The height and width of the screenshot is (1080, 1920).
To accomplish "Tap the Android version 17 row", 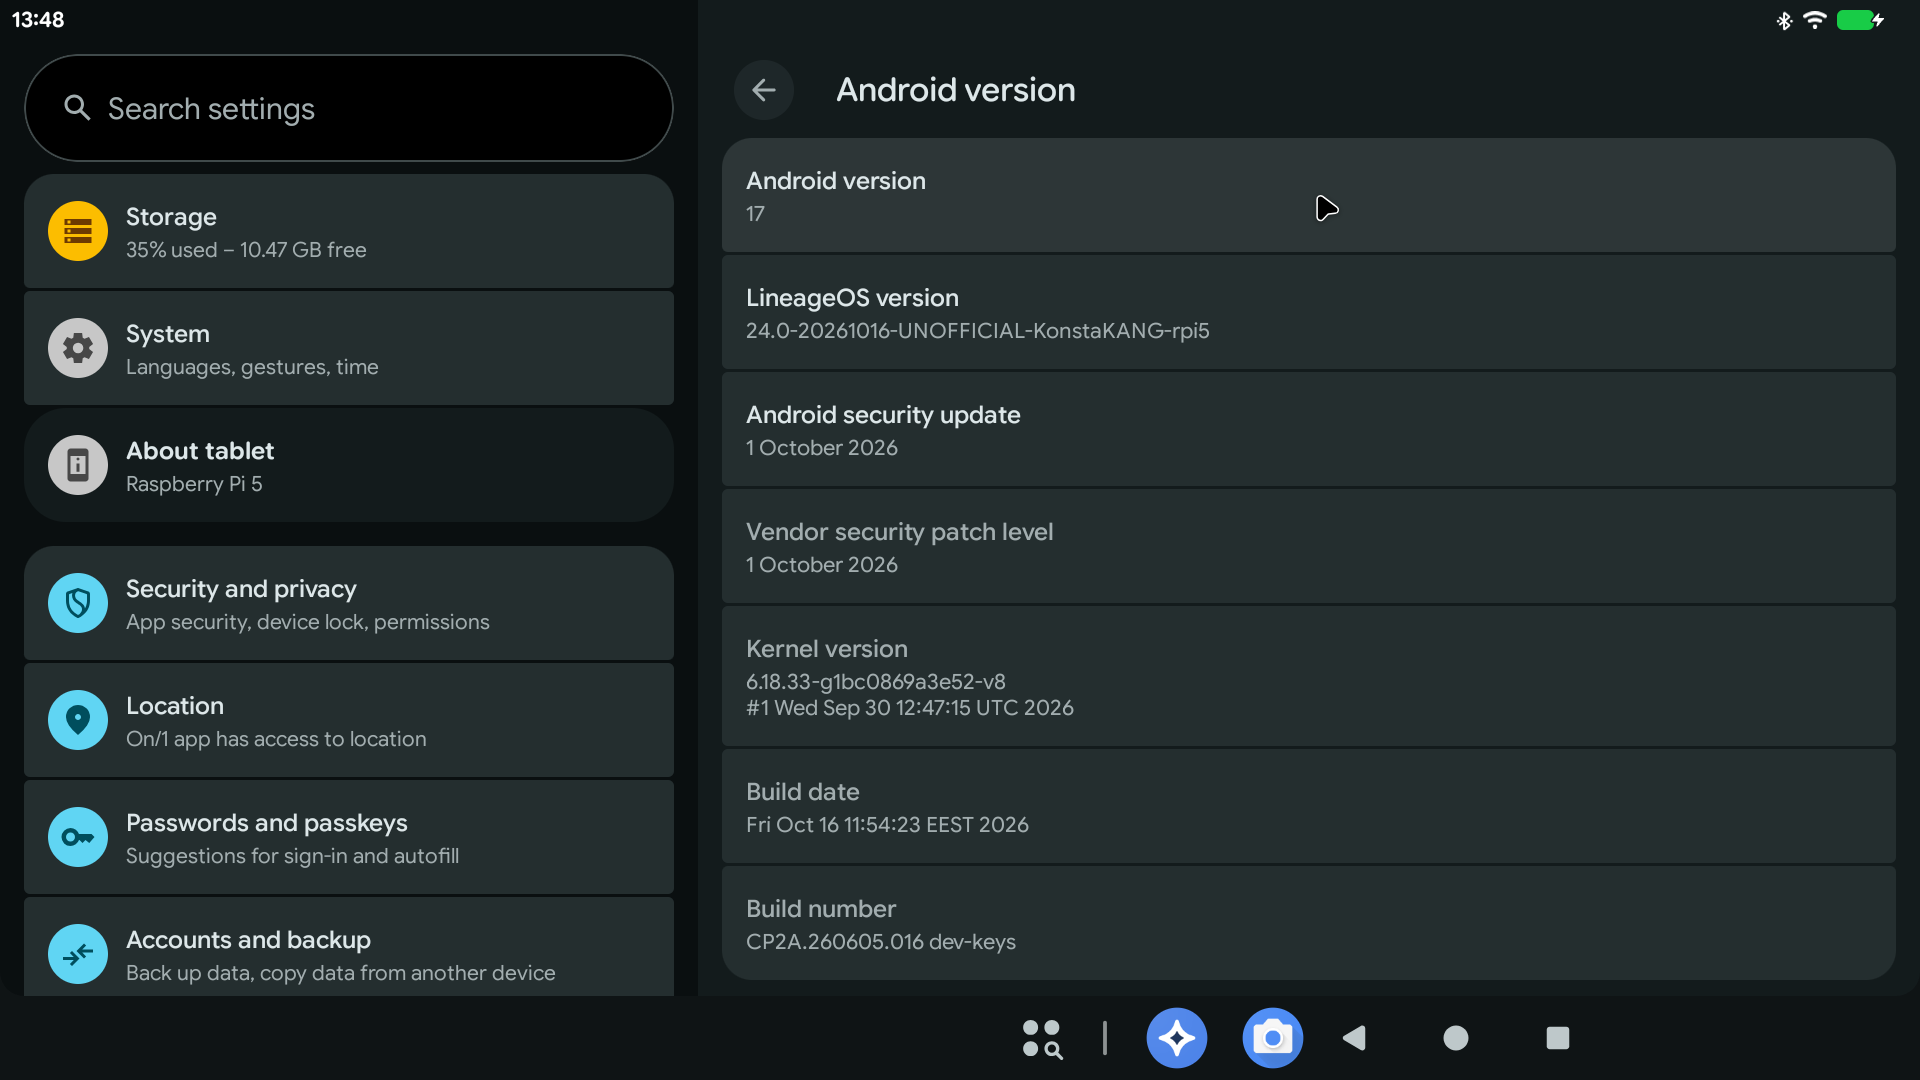I will (1309, 195).
